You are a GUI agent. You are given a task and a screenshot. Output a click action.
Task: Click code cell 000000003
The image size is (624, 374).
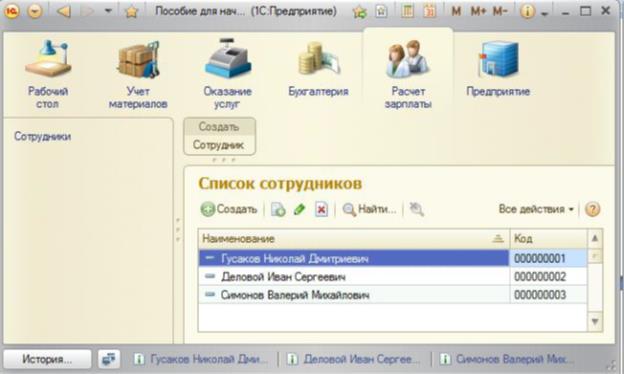(x=548, y=295)
